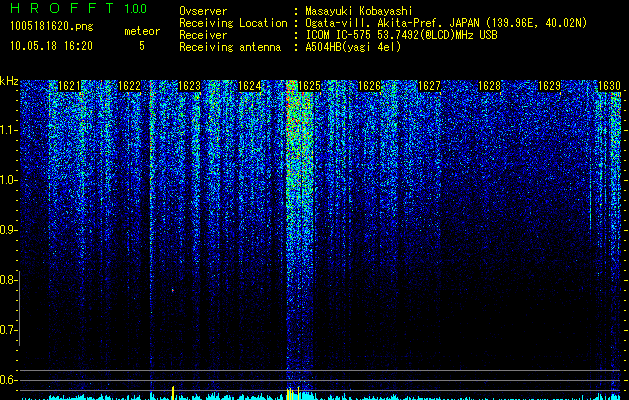The width and height of the screenshot is (629, 400).
Task: Click the 1627 time marker
Action: coord(429,86)
